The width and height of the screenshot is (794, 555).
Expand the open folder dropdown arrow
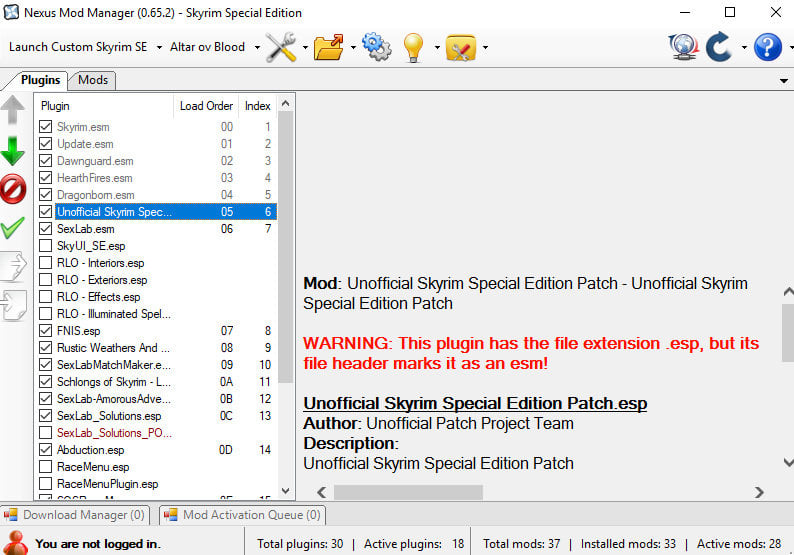coord(353,48)
